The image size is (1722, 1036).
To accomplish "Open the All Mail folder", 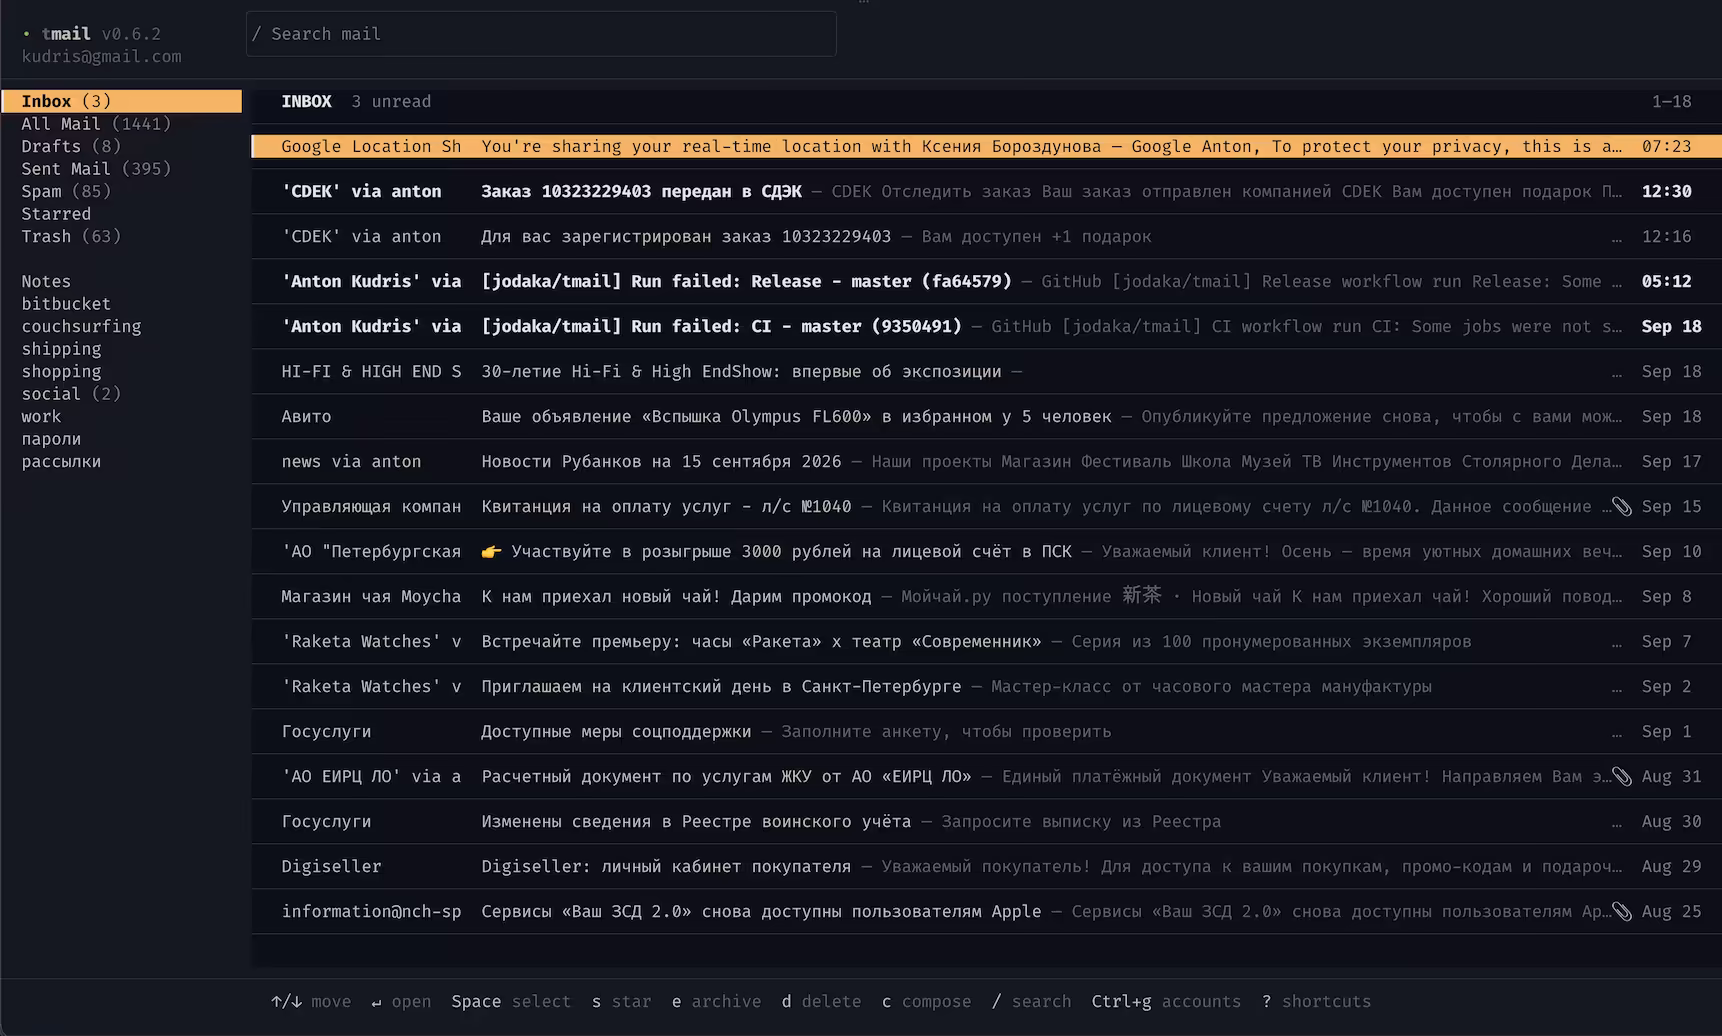I will click(x=96, y=124).
